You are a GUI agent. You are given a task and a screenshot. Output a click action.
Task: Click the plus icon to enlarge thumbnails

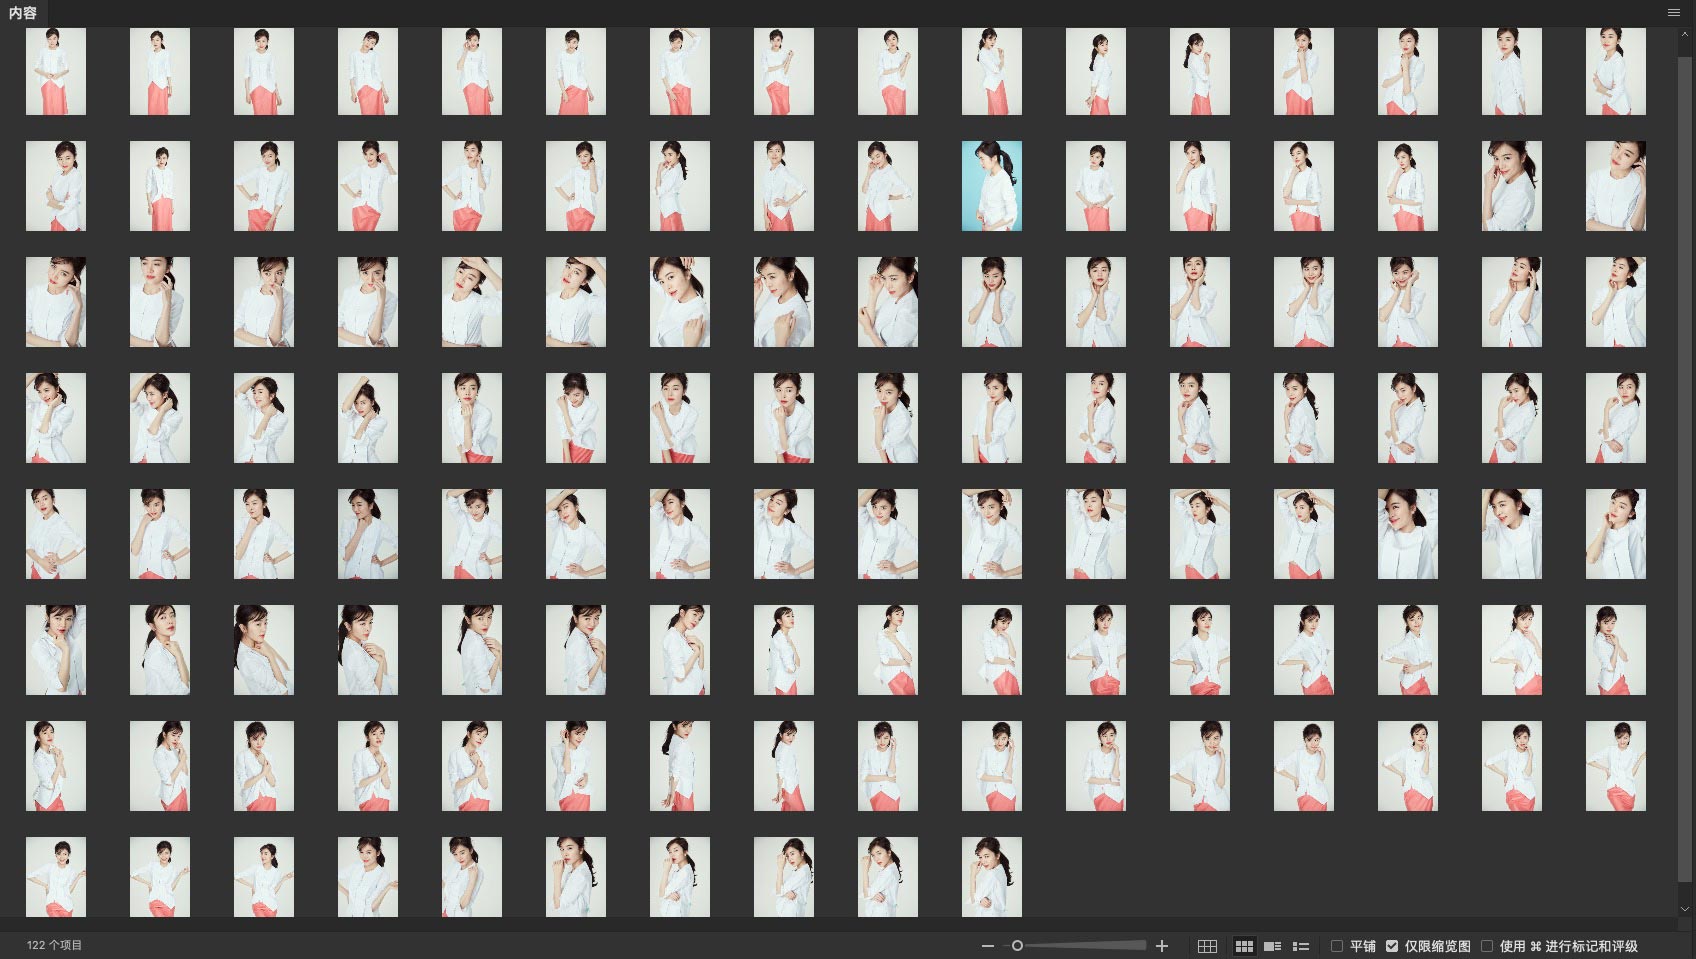1162,946
